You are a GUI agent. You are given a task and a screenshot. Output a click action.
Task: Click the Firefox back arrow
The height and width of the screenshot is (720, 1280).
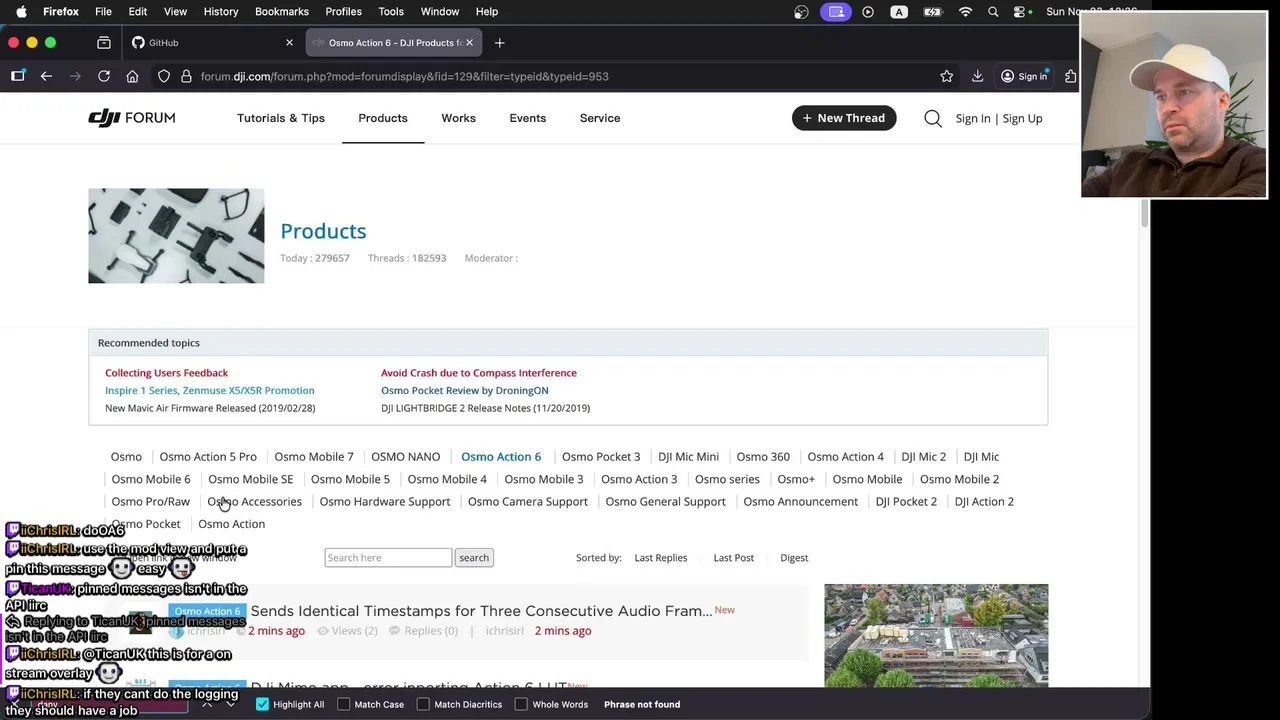pyautogui.click(x=46, y=76)
